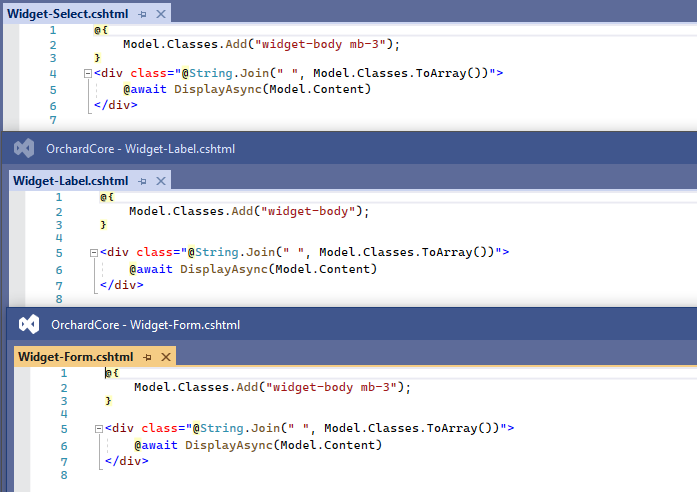This screenshot has width=697, height=492.
Task: Click "widget-body" string in Widget-Label.cshtml
Action: [308, 211]
